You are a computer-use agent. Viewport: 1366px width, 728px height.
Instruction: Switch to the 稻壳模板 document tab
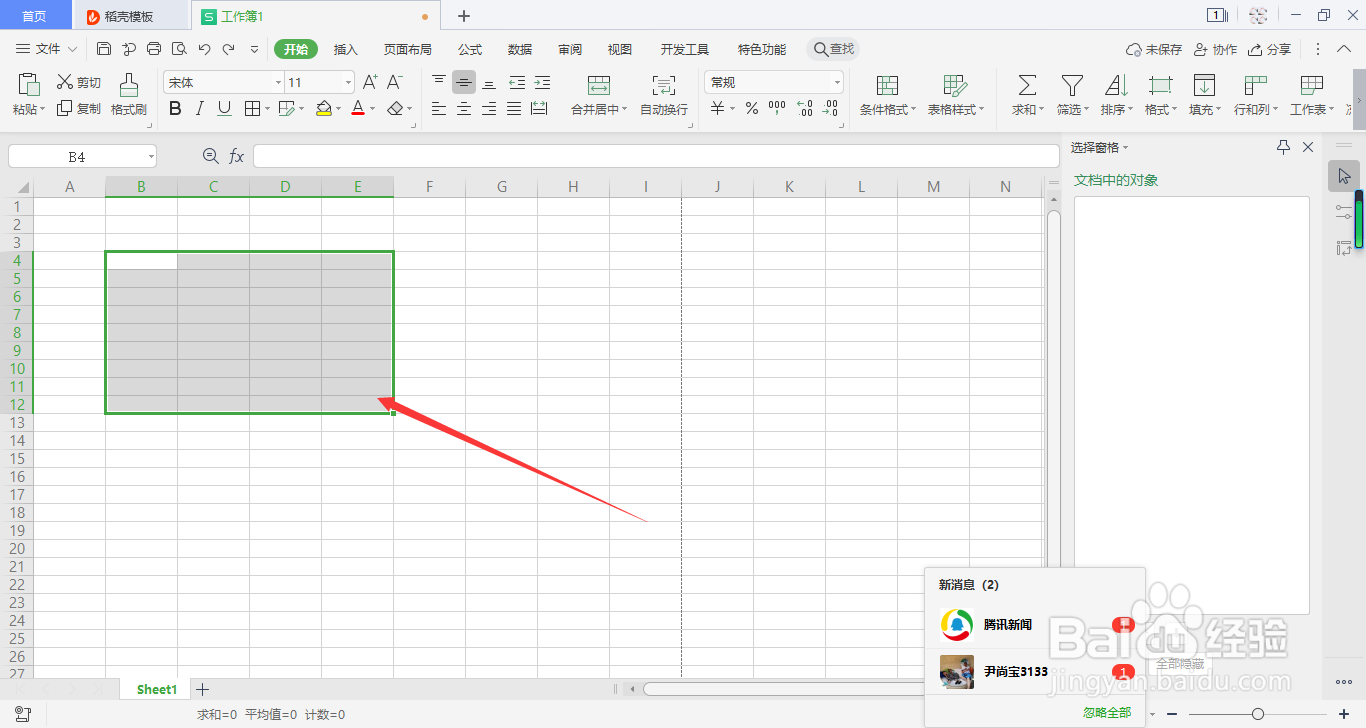click(129, 16)
